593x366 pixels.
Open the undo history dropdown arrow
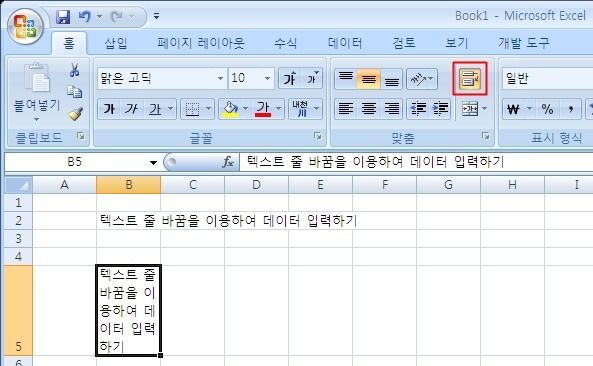click(99, 16)
